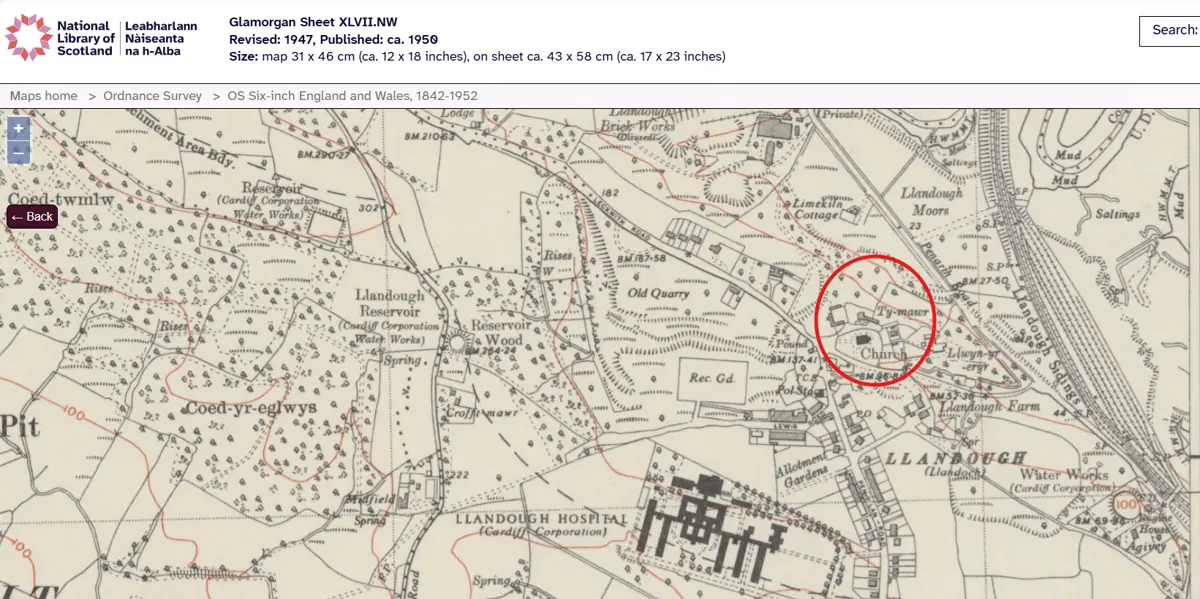The width and height of the screenshot is (1200, 599).
Task: Follow the Ordnance Survey breadcrumb link
Action: click(153, 96)
